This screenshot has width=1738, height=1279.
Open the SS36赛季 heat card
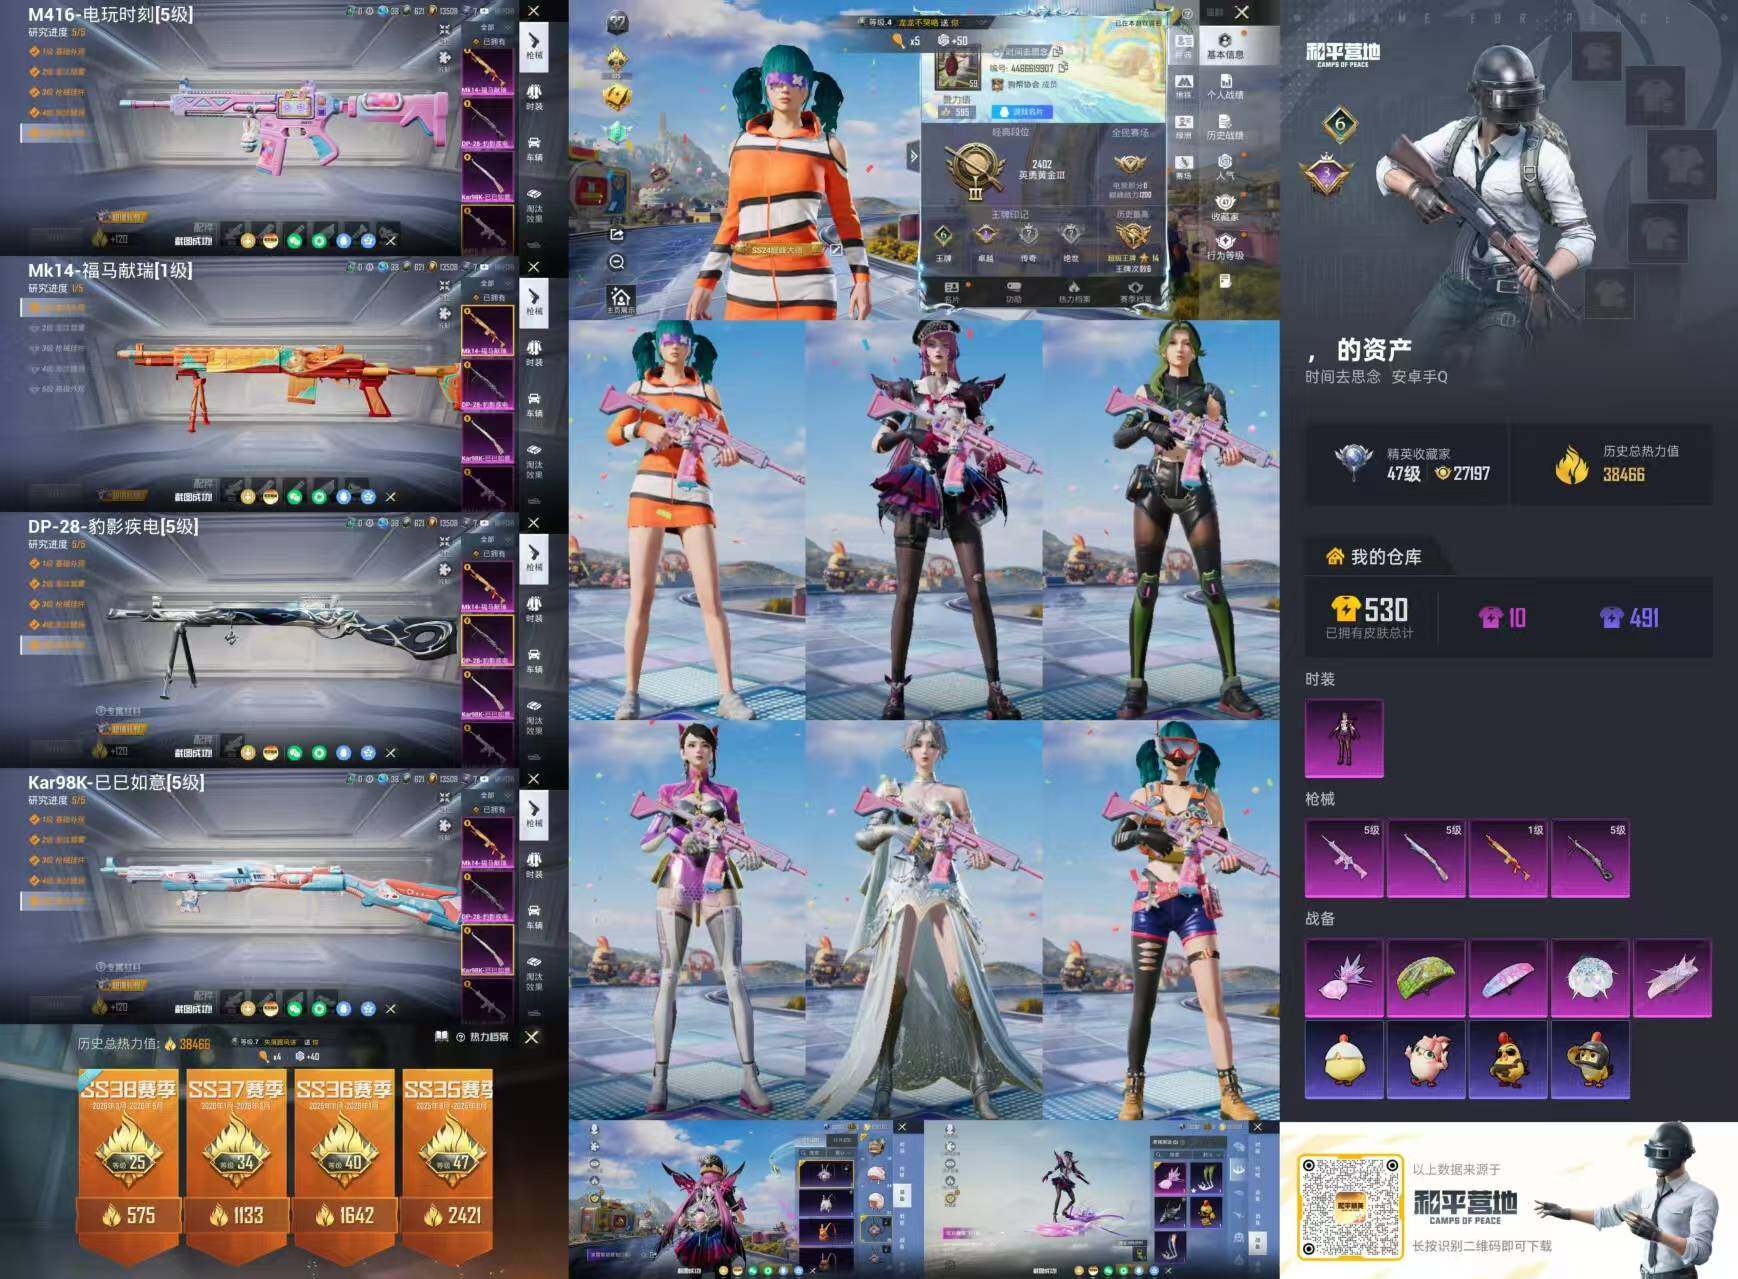click(x=344, y=1168)
